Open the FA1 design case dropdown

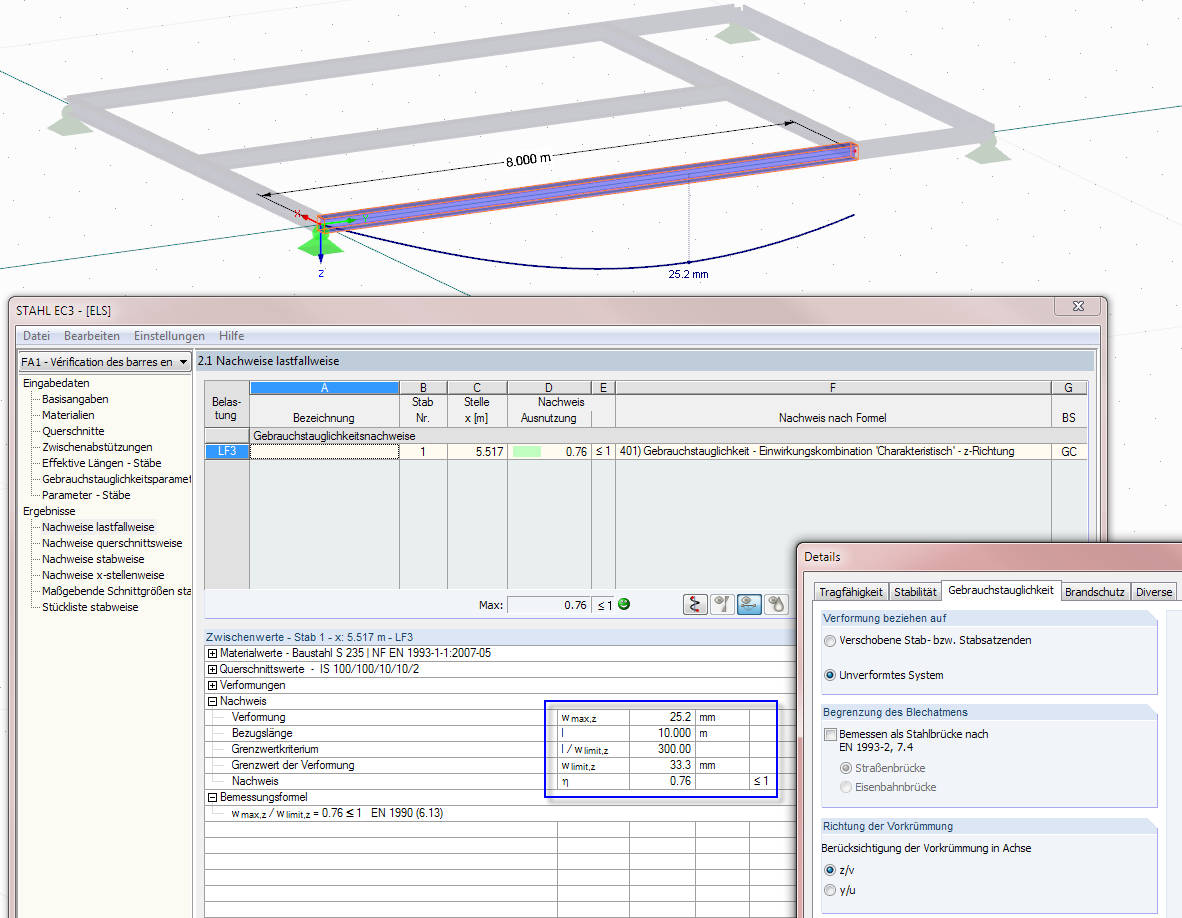click(183, 362)
